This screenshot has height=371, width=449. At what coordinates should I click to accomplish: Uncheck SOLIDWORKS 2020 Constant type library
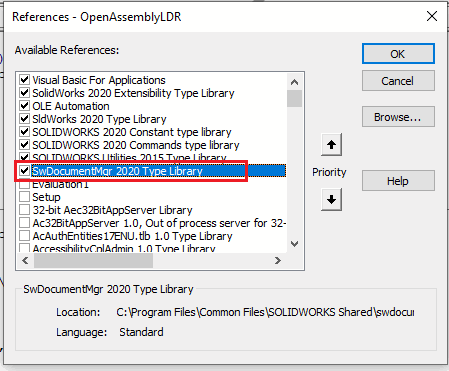point(24,132)
